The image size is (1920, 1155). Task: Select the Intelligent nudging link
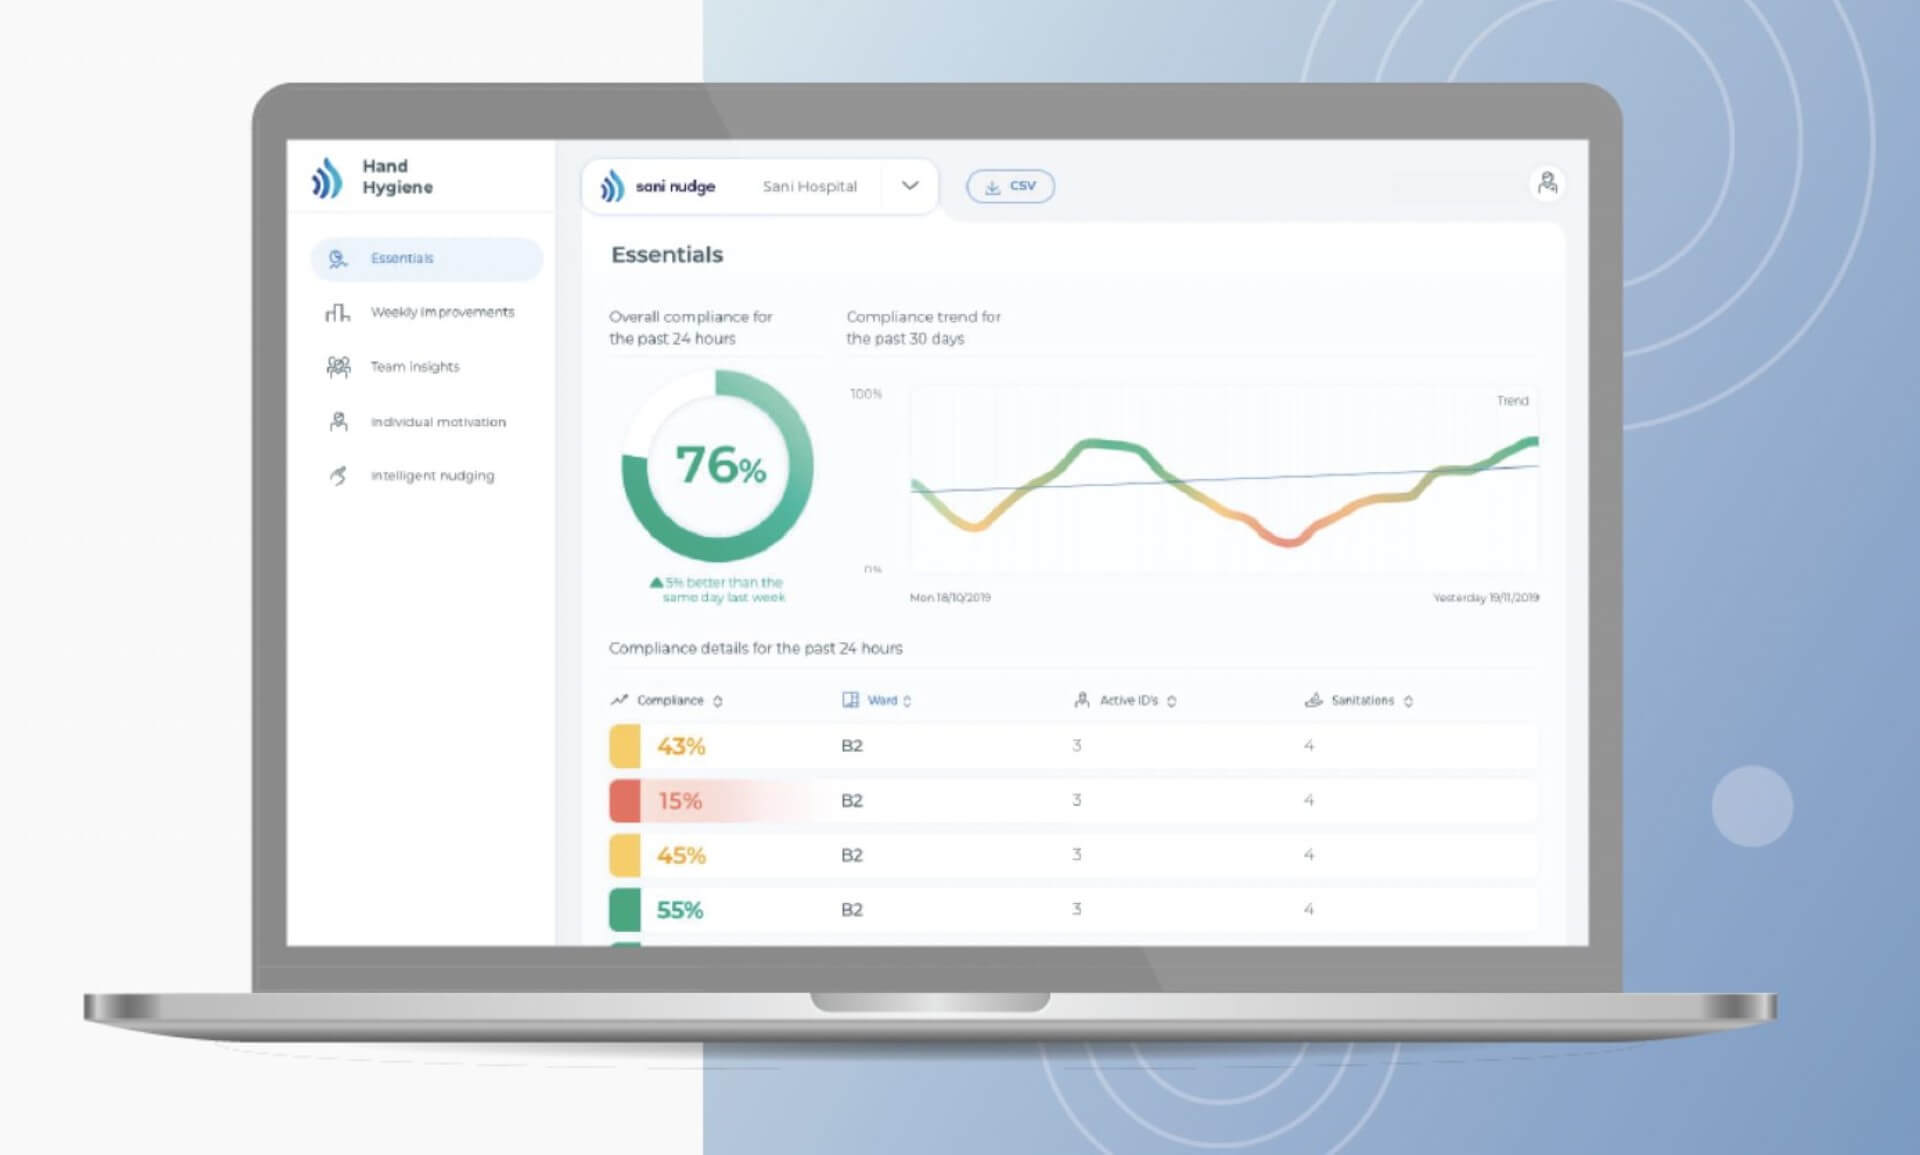click(432, 476)
